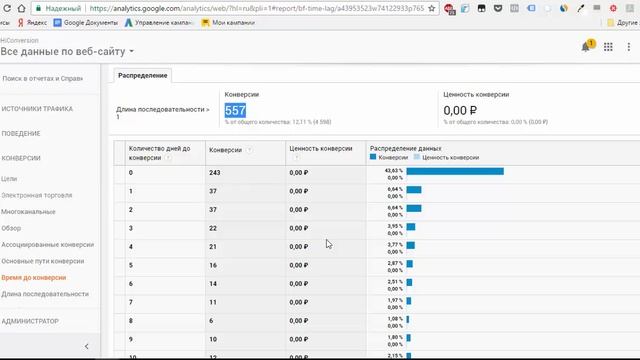The width and height of the screenshot is (640, 360).
Task: Click the browser address bar URL
Action: (256, 8)
